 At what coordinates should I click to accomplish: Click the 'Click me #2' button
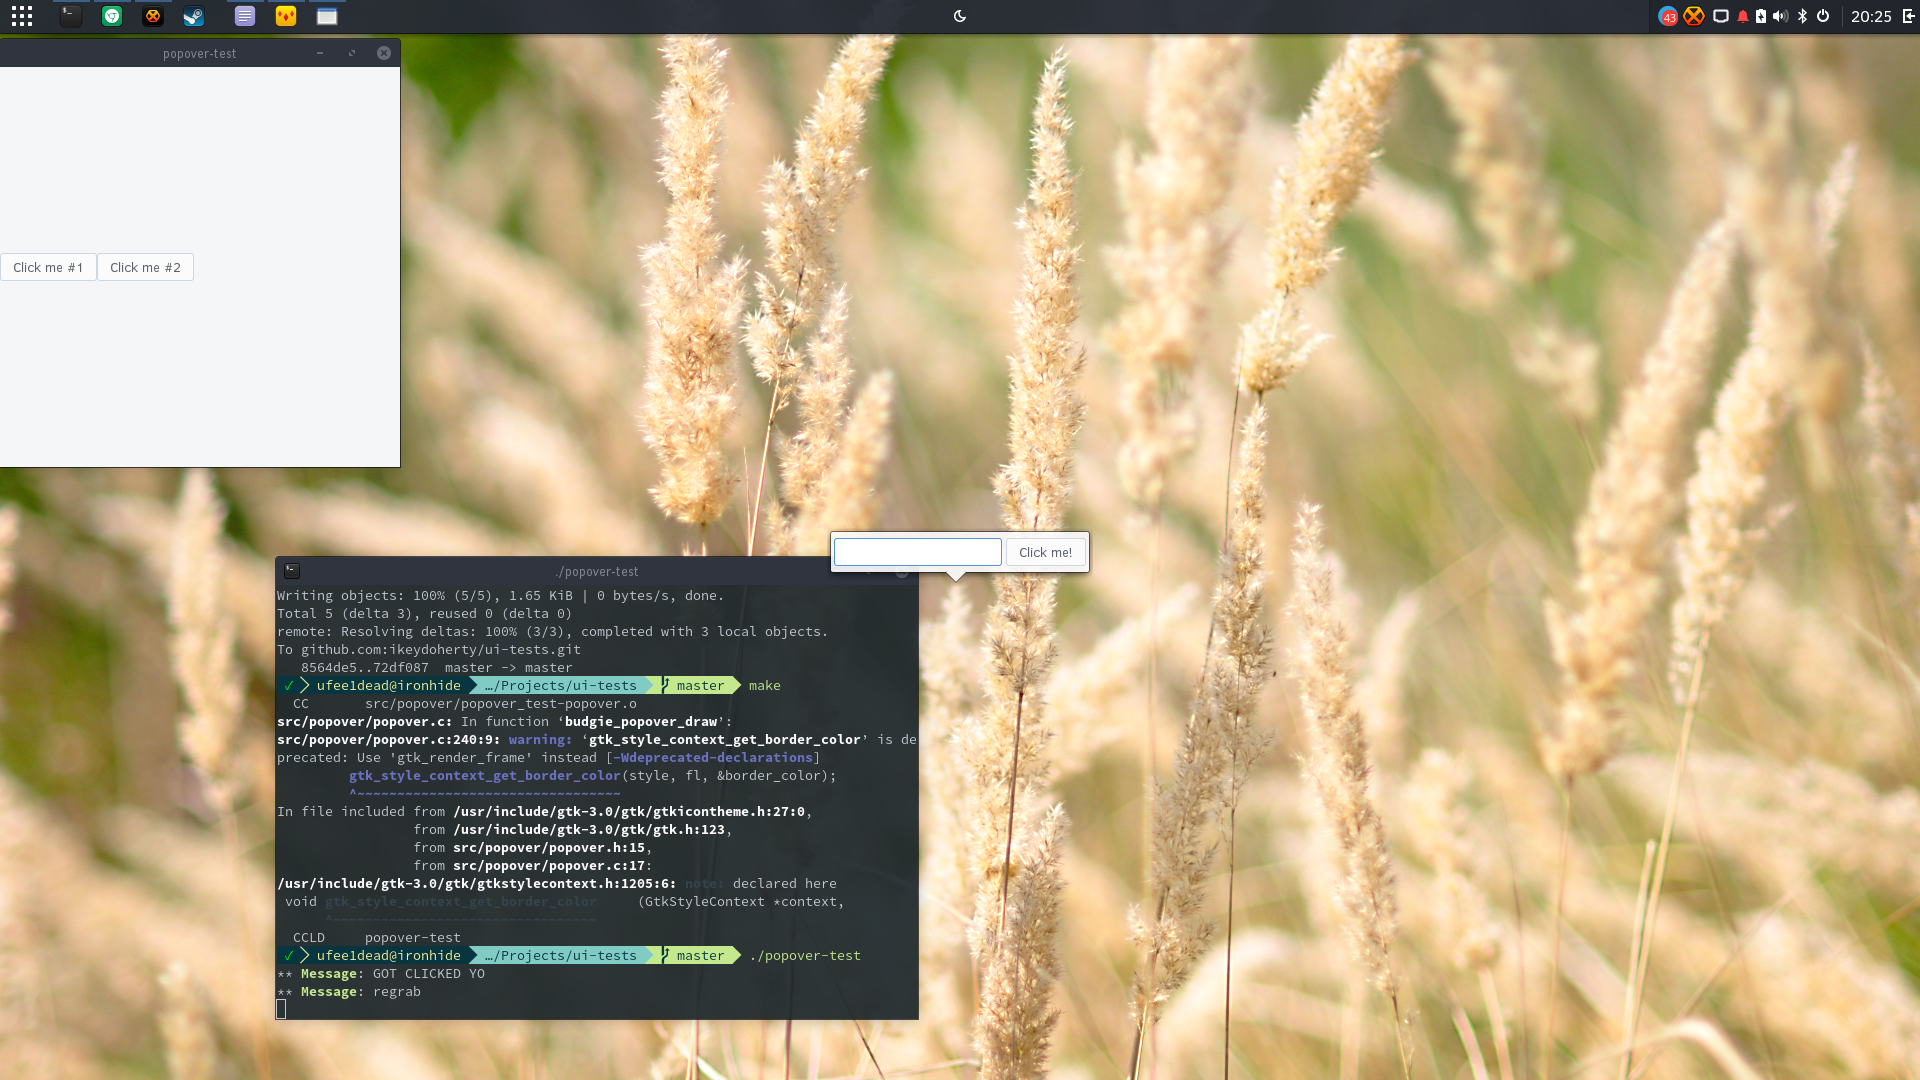pos(145,267)
